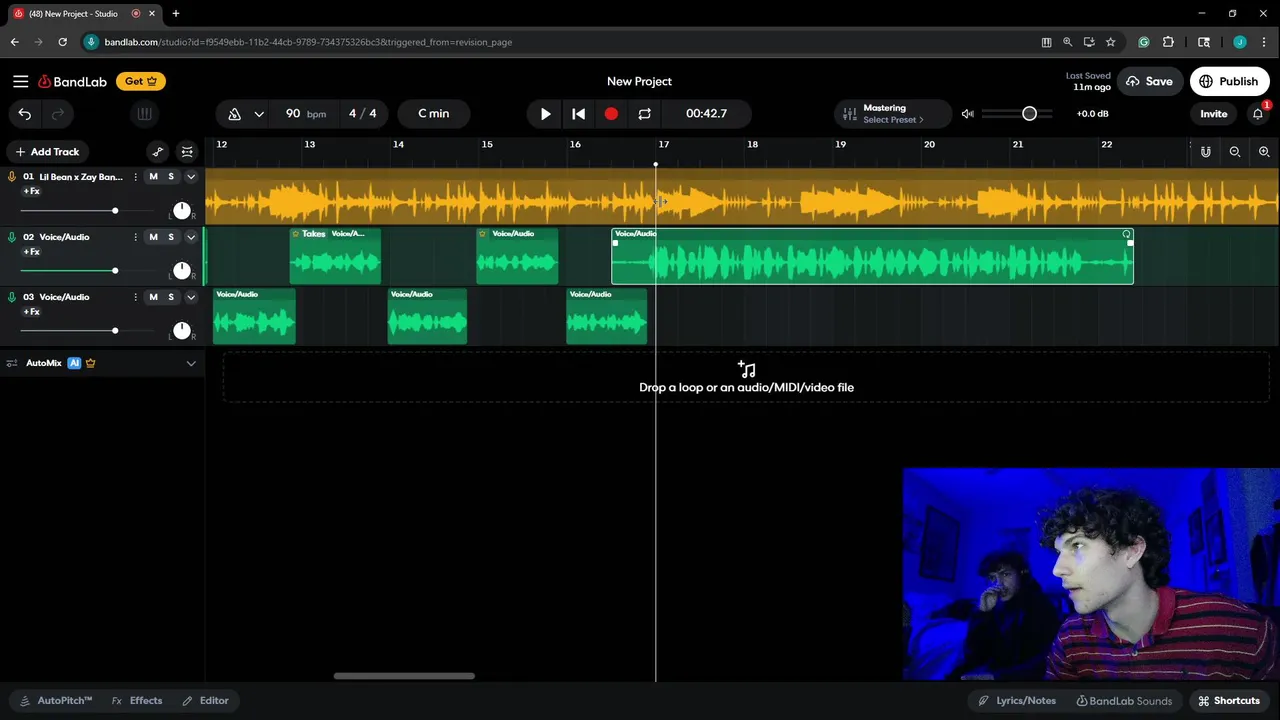Toggle the automation curve icon
Viewport: 1280px width, 720px height.
point(157,152)
